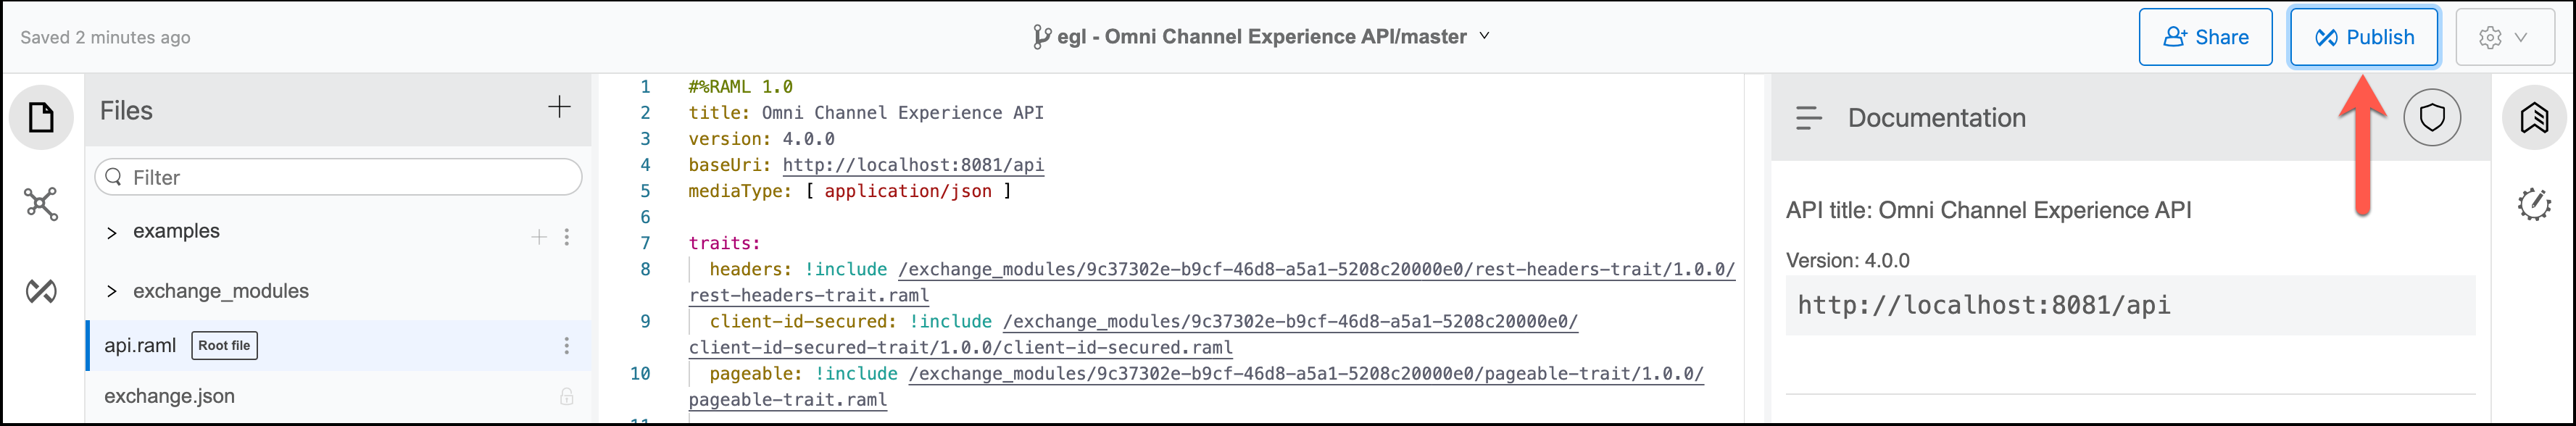Click the Publish button

click(x=2363, y=37)
